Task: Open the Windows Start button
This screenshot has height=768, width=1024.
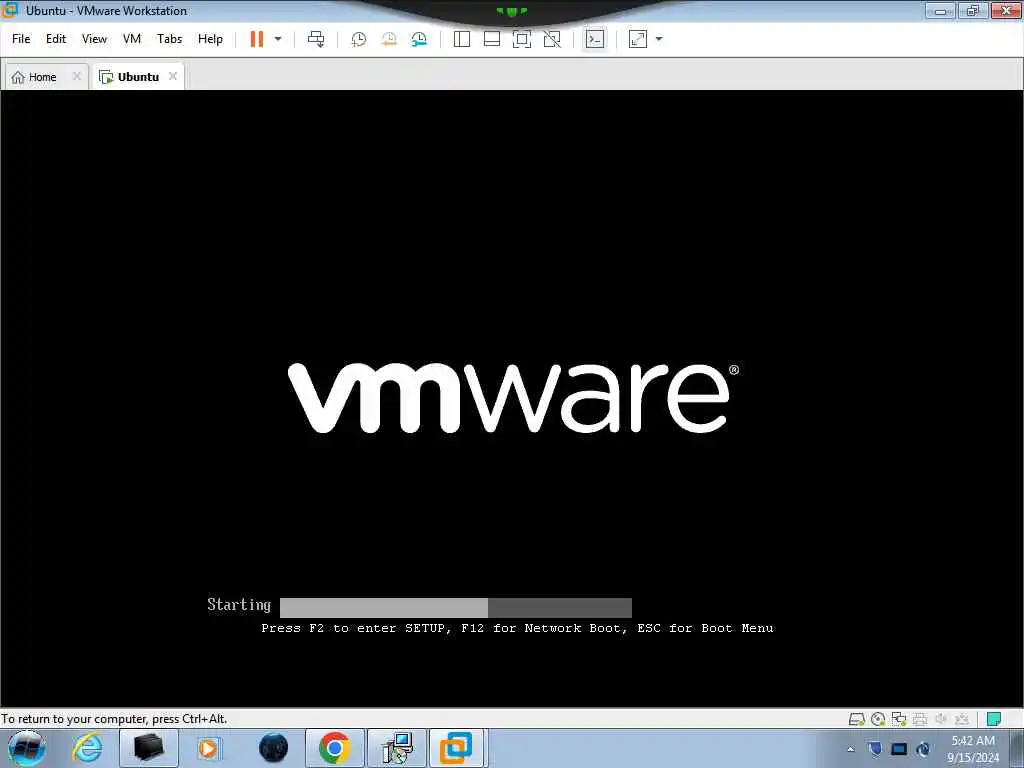Action: tap(27, 748)
